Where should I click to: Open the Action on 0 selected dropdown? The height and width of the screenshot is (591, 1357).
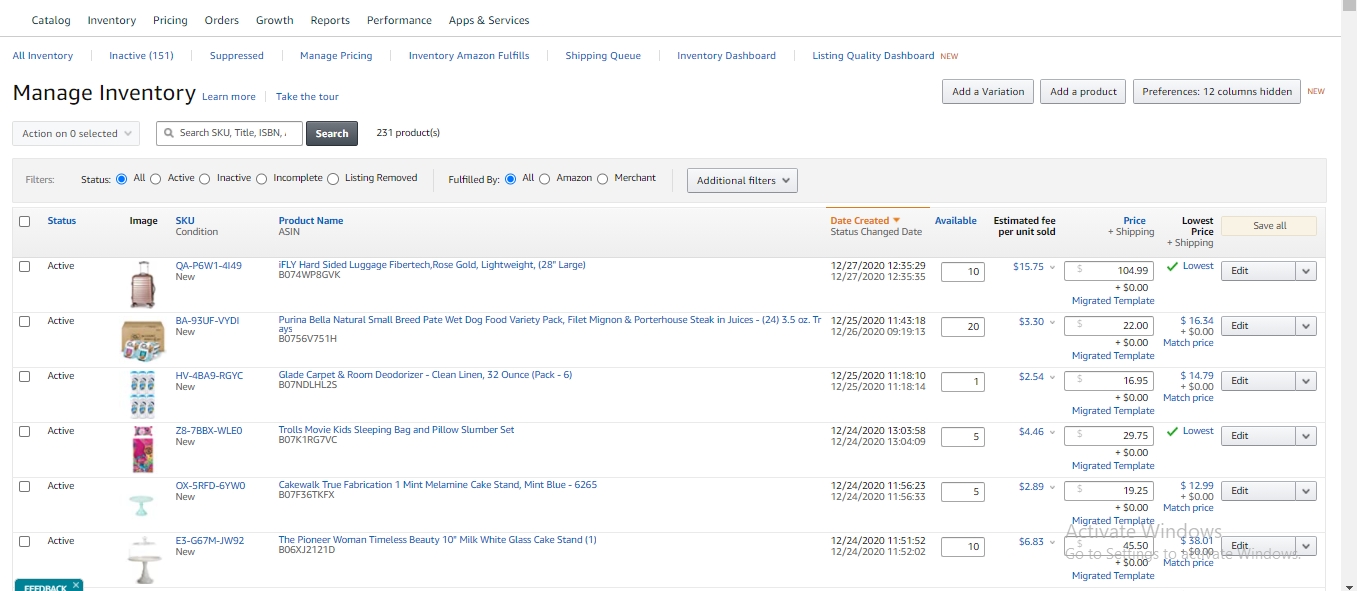pyautogui.click(x=79, y=134)
